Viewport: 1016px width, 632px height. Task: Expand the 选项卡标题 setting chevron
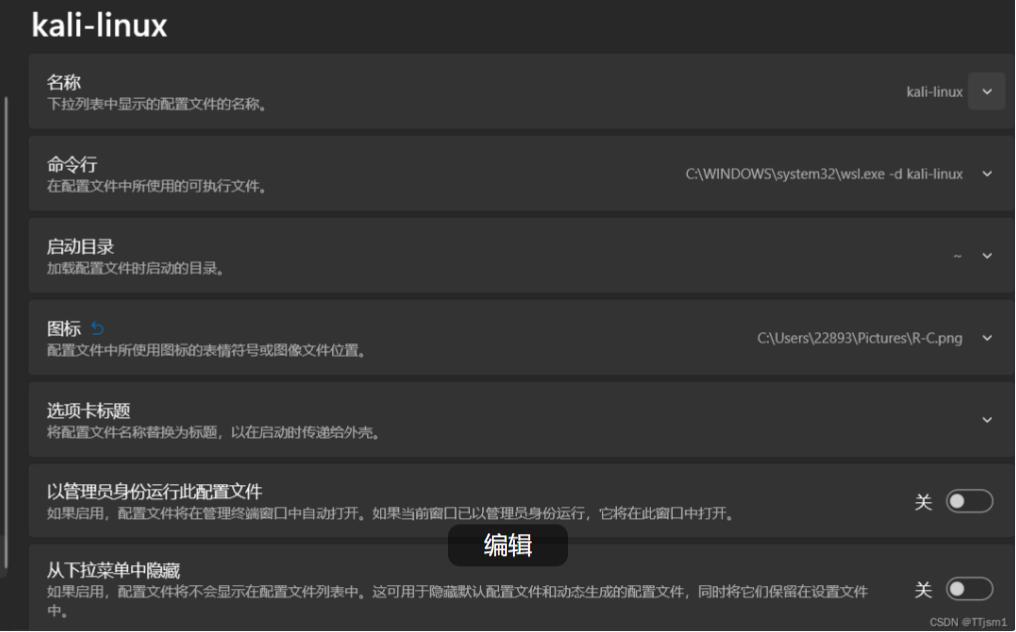click(x=986, y=420)
